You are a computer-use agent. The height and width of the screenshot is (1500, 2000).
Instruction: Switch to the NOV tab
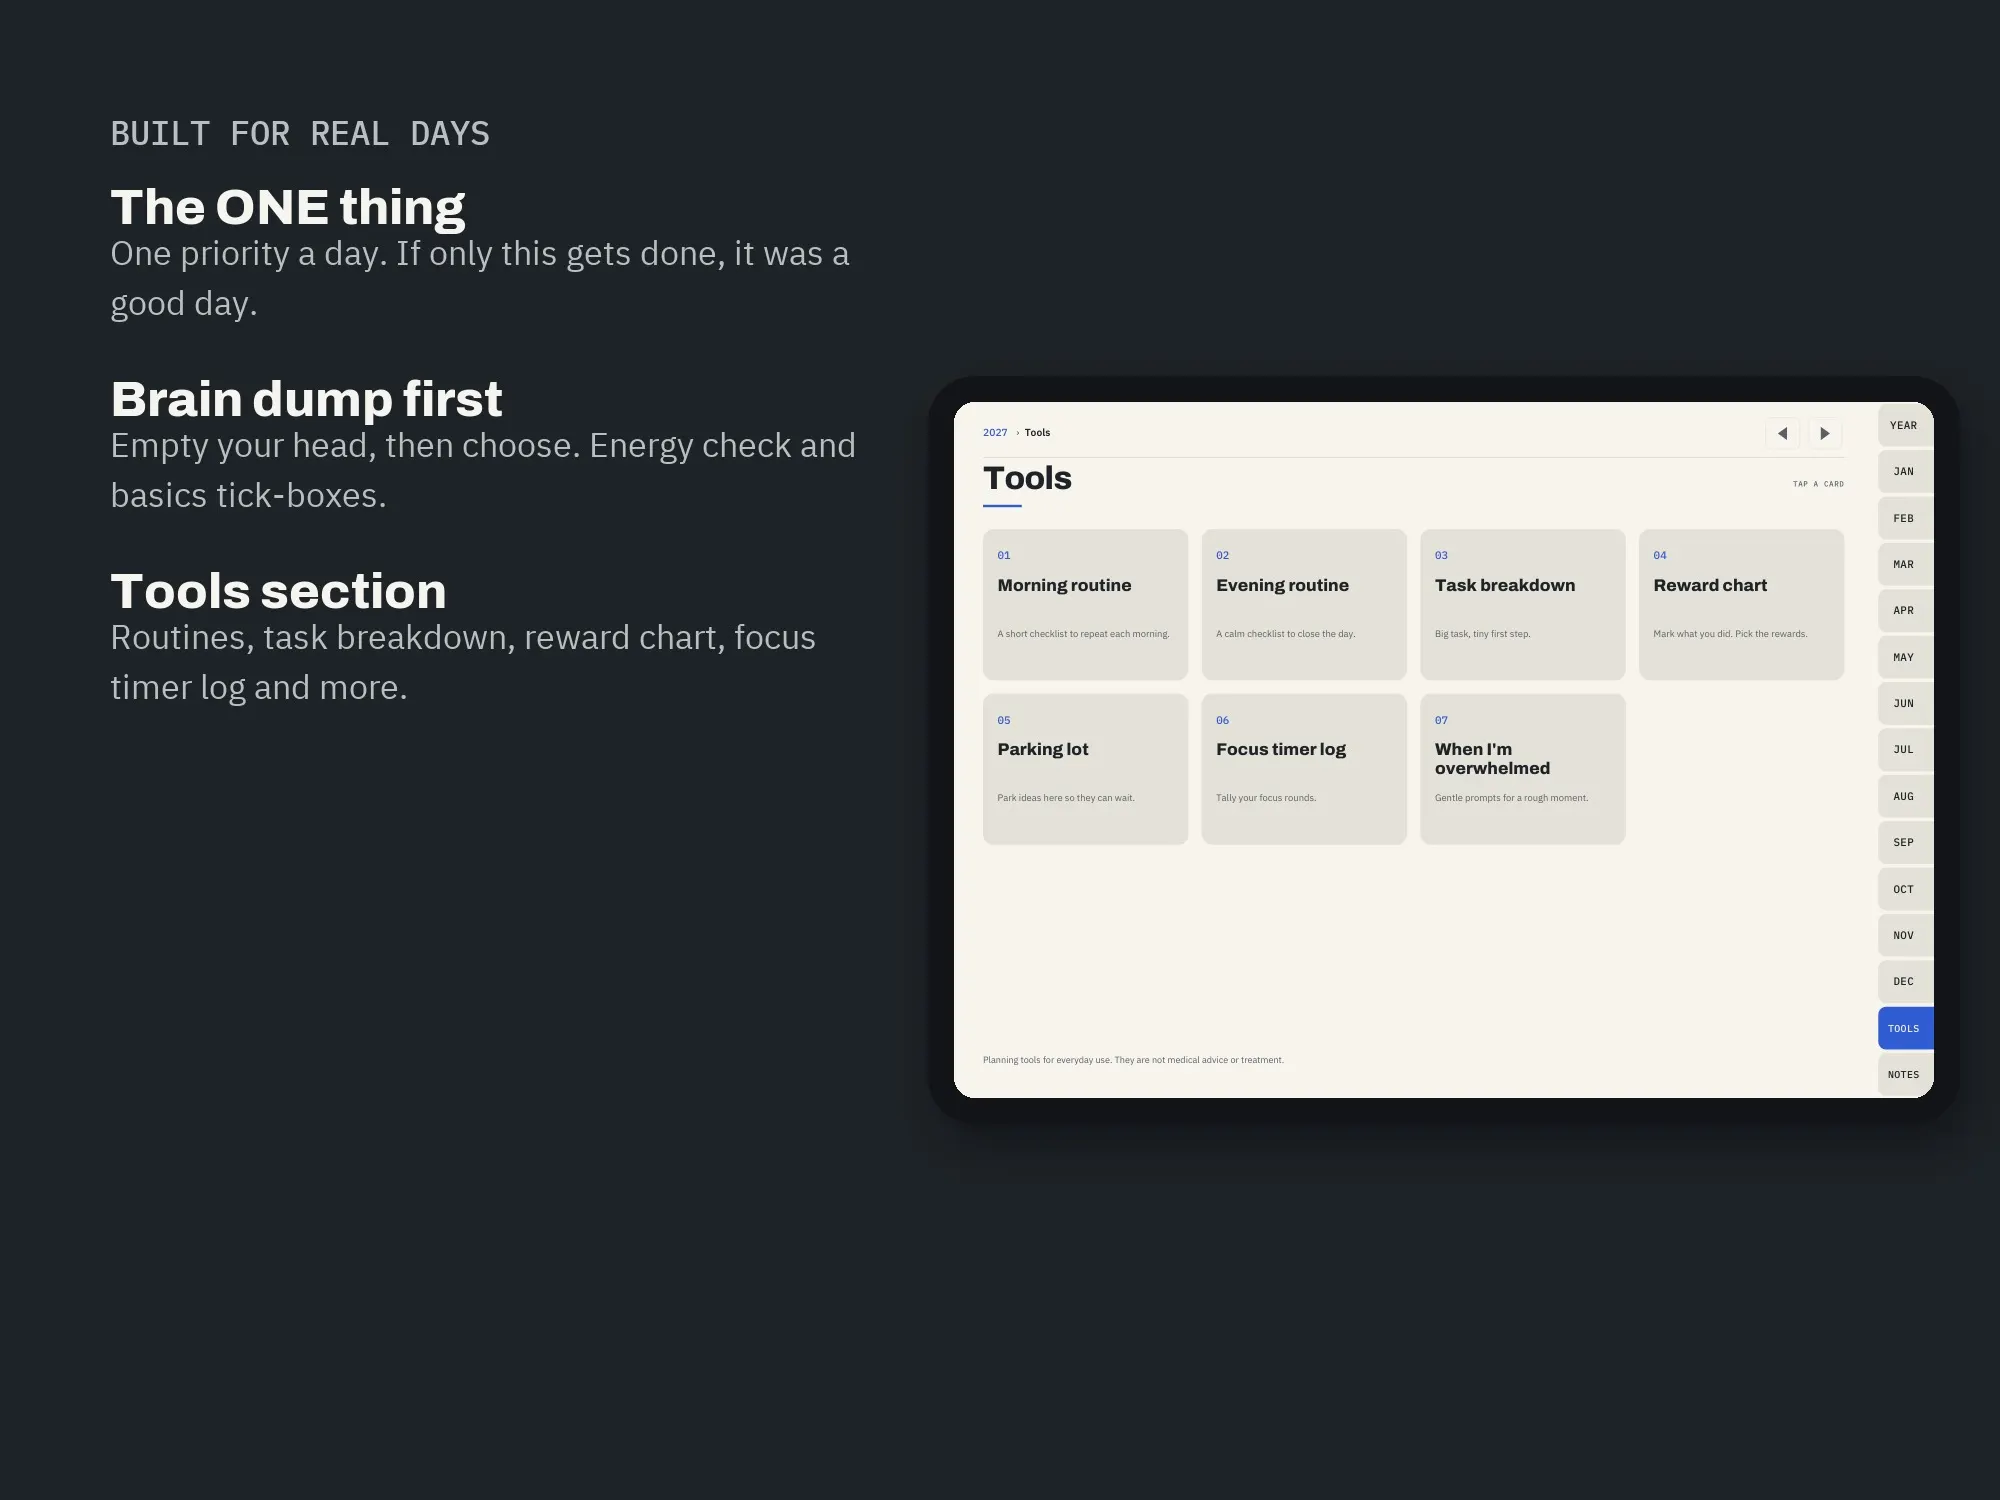[1905, 935]
